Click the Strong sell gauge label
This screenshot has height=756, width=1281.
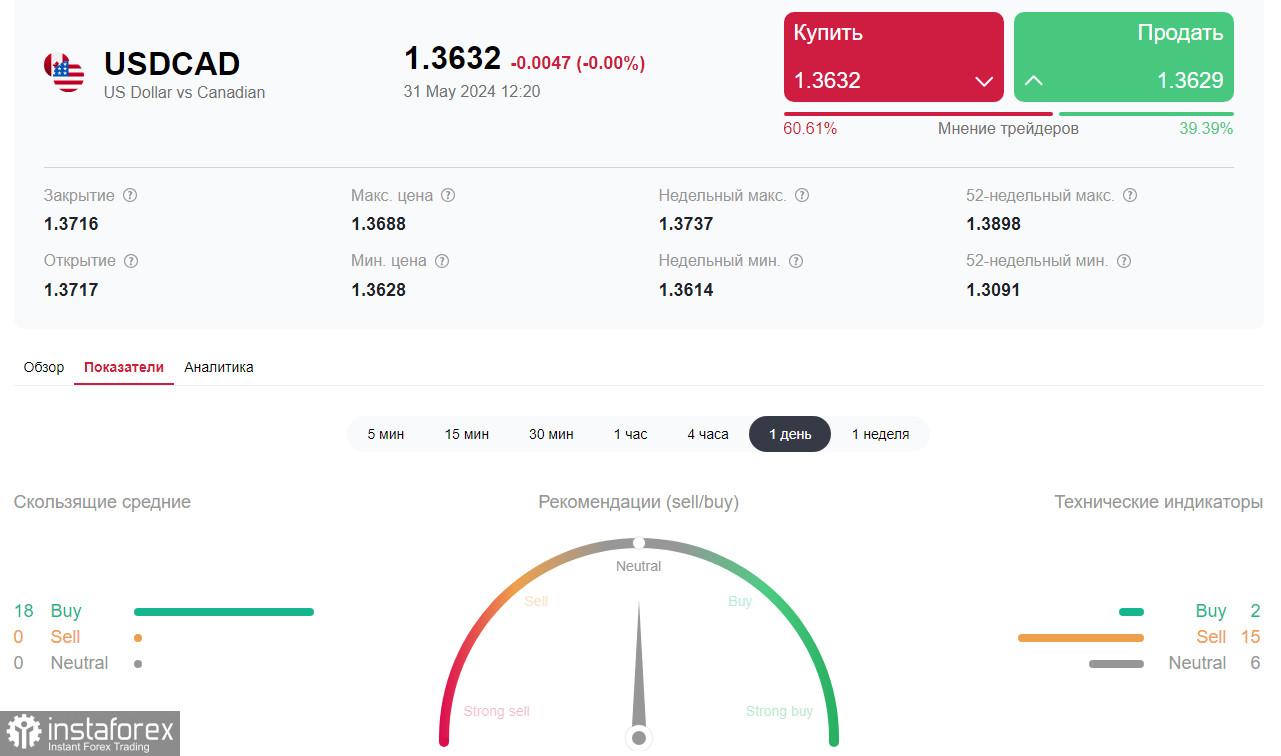pos(497,711)
